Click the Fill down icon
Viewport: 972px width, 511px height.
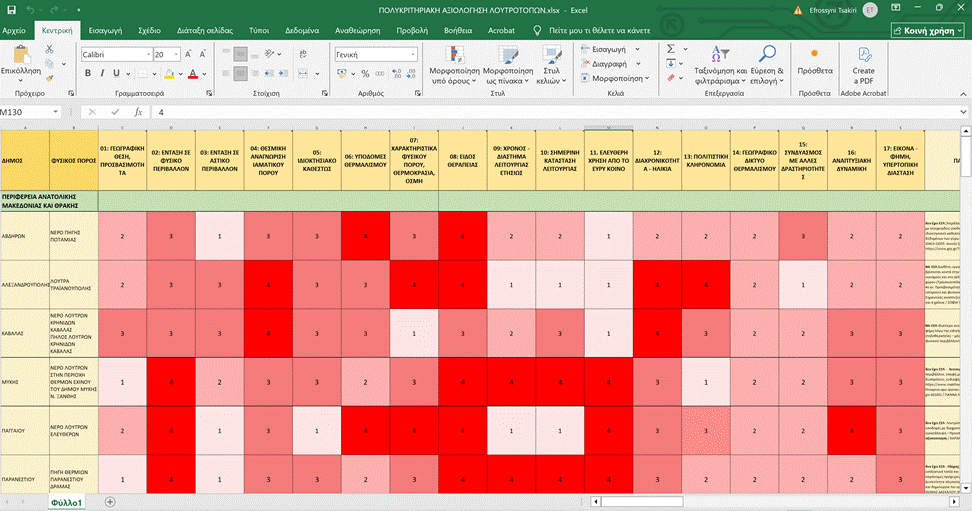pyautogui.click(x=671, y=63)
